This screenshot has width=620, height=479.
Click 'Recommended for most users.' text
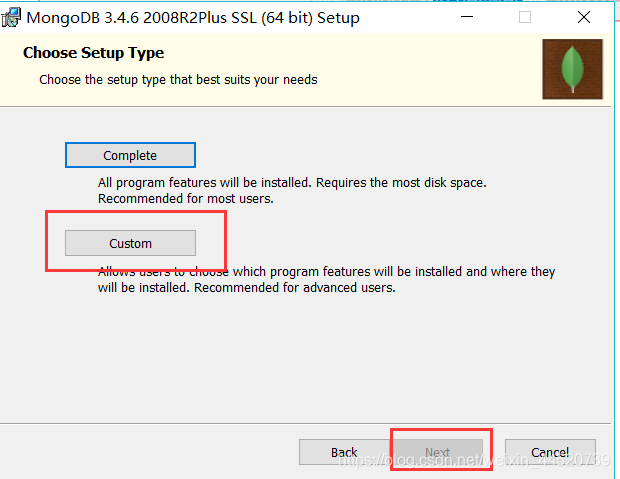point(185,199)
